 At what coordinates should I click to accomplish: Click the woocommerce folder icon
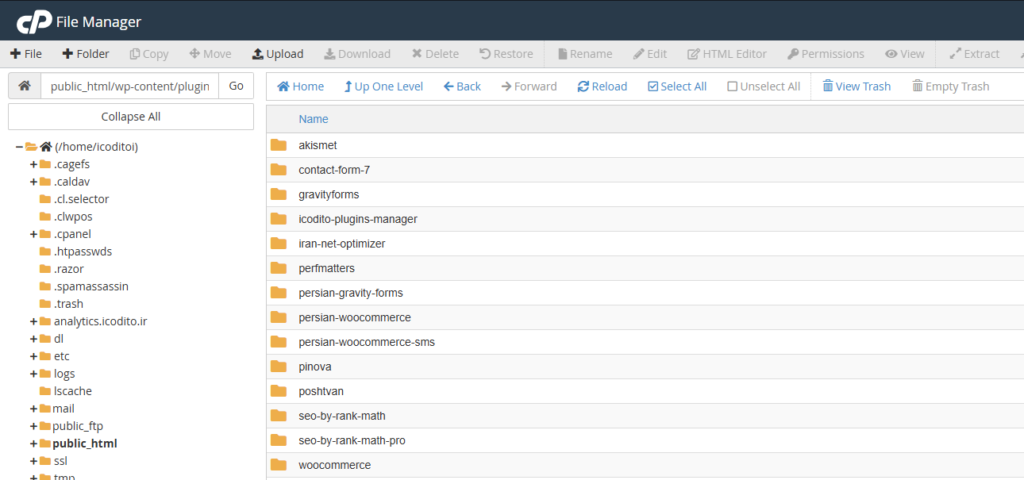[279, 466]
